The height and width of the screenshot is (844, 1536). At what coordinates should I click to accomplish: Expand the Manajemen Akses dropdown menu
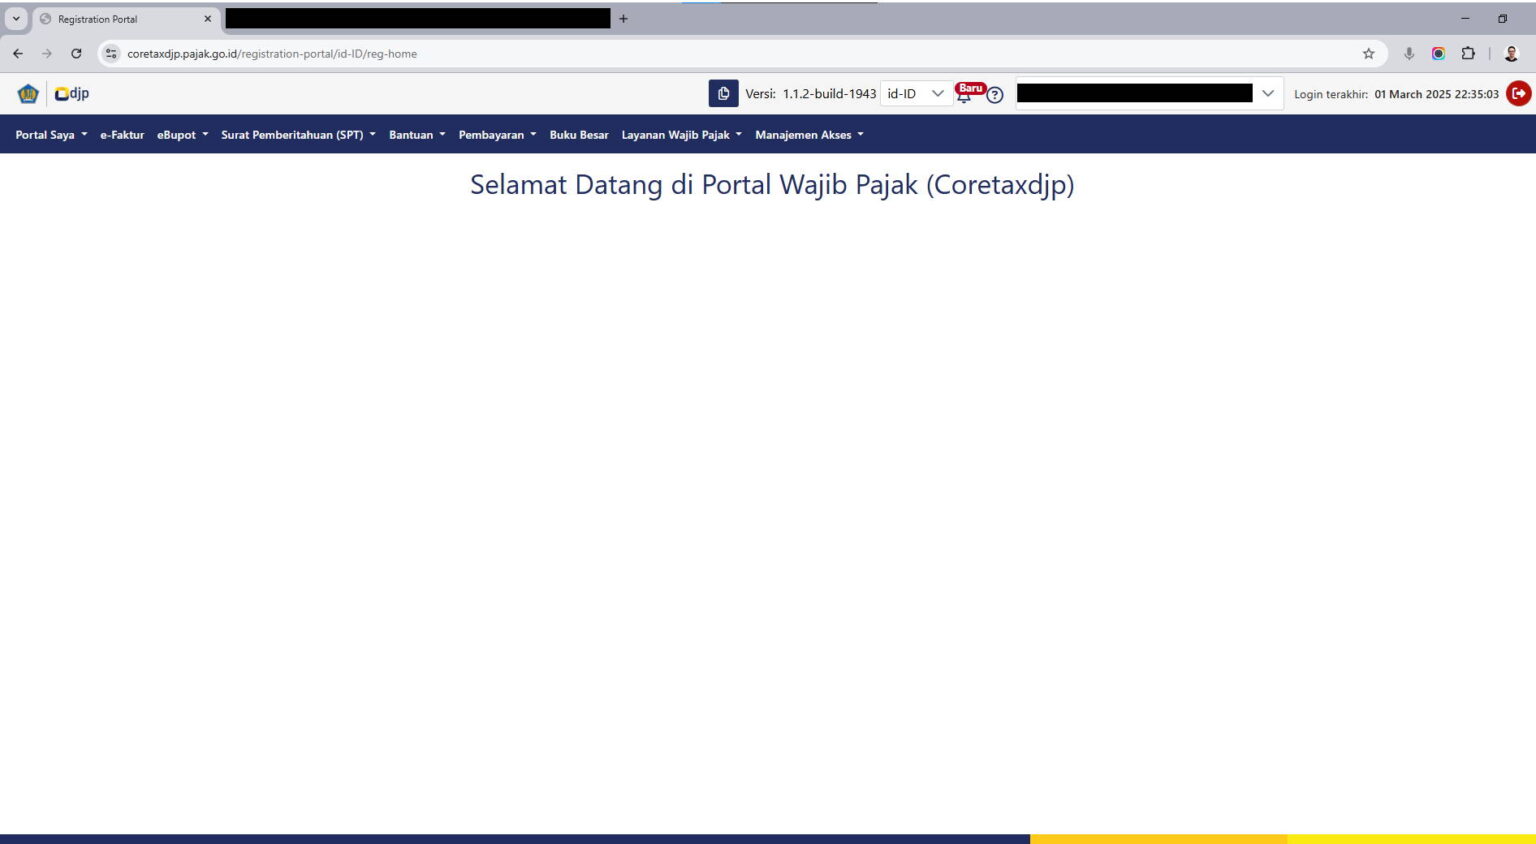(808, 134)
